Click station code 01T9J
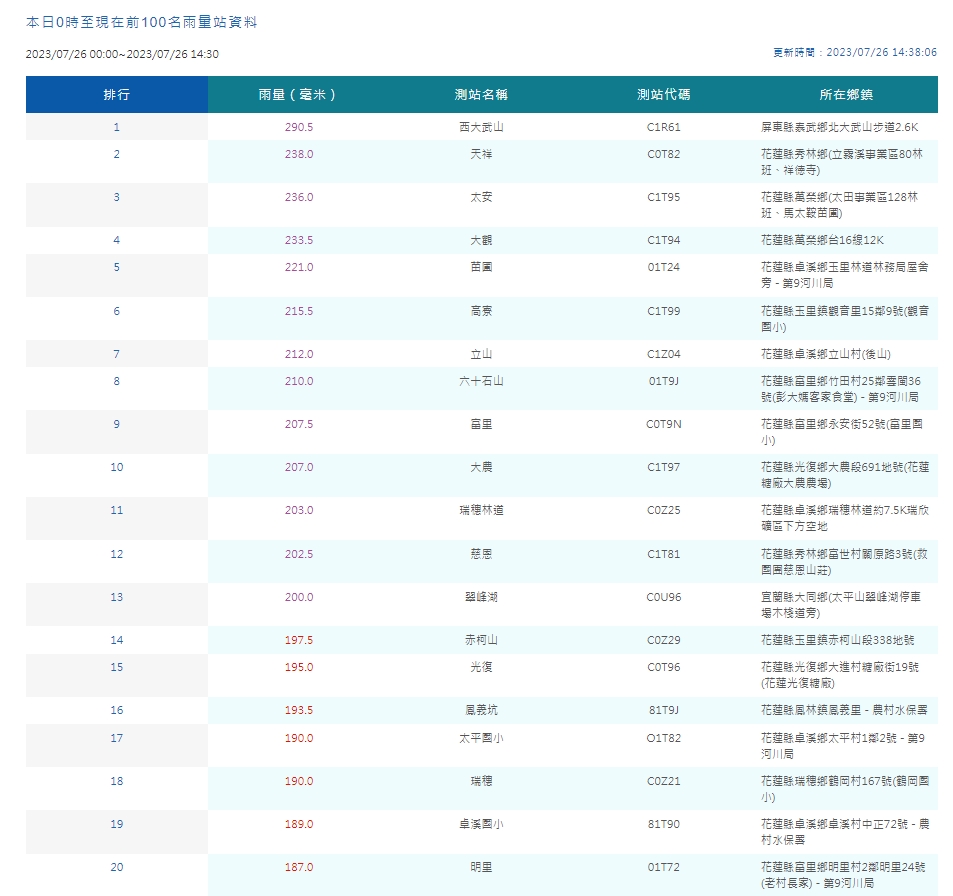This screenshot has width=953, height=896. pos(664,381)
